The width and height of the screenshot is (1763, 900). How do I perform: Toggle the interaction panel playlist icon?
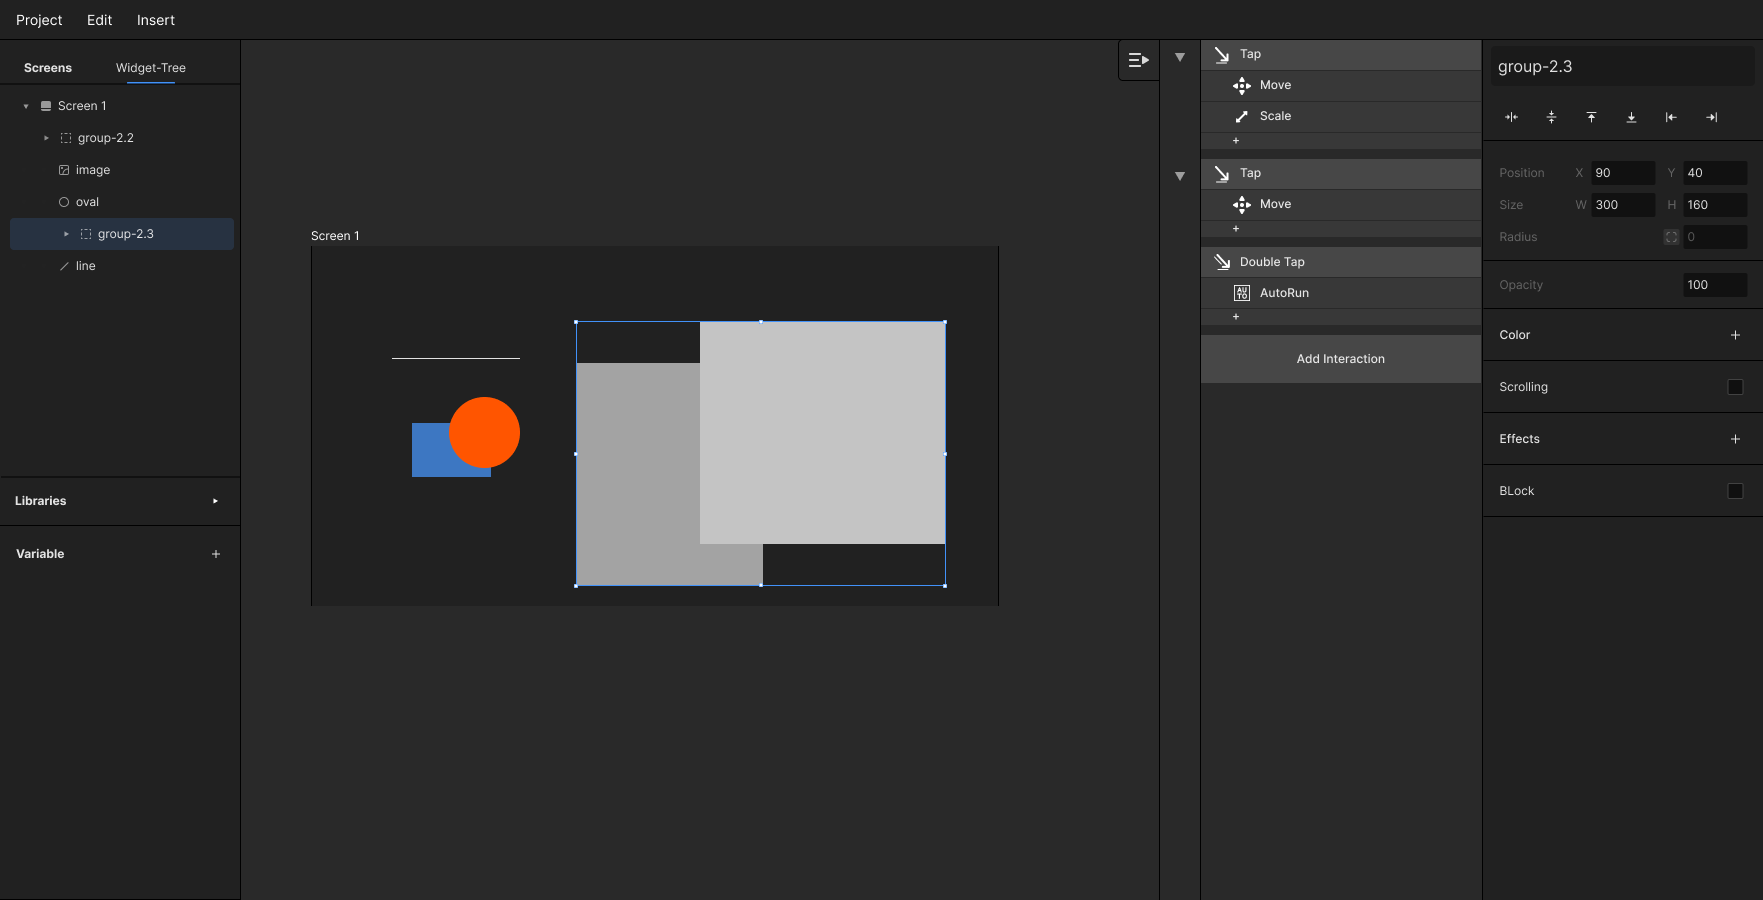pyautogui.click(x=1138, y=60)
